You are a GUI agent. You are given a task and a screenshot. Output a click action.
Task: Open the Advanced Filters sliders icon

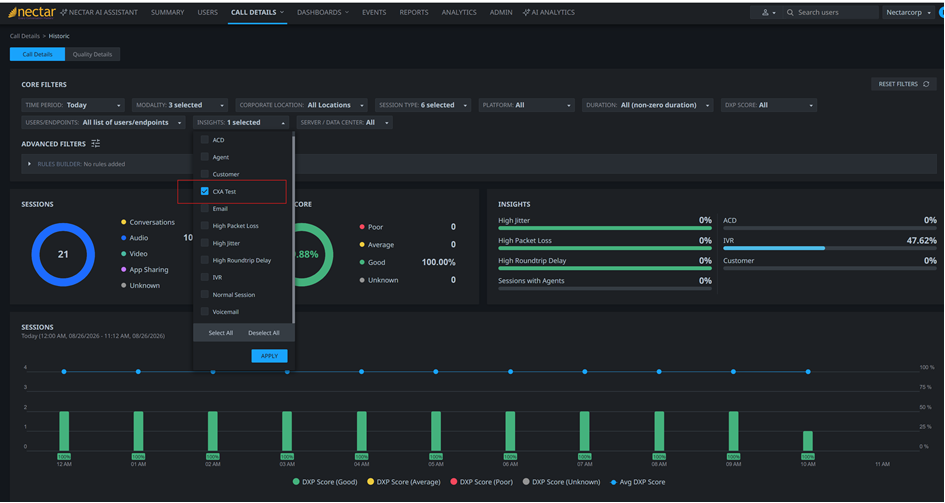[96, 144]
